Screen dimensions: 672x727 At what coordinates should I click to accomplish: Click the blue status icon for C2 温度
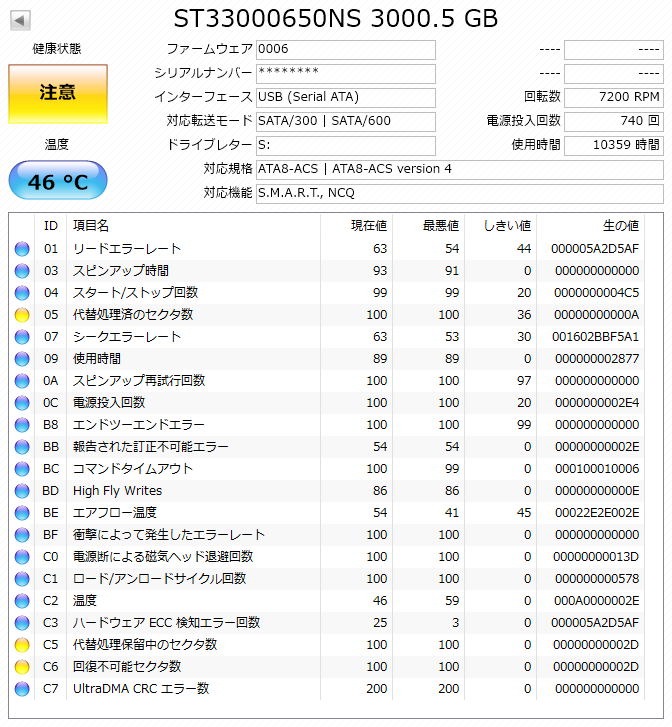(22, 601)
